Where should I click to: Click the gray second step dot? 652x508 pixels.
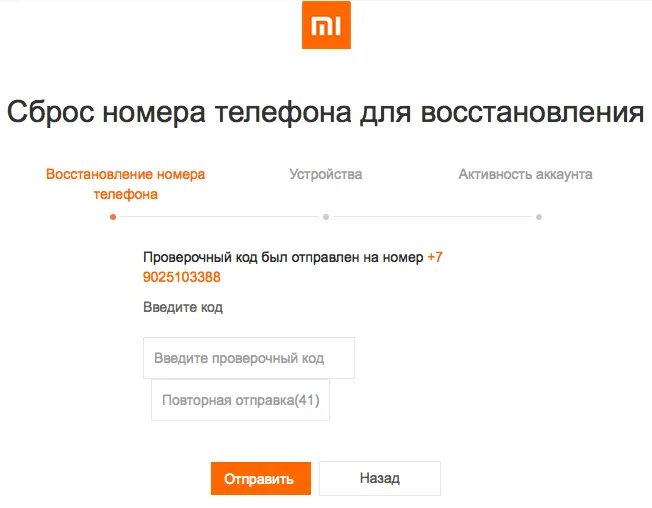click(326, 217)
